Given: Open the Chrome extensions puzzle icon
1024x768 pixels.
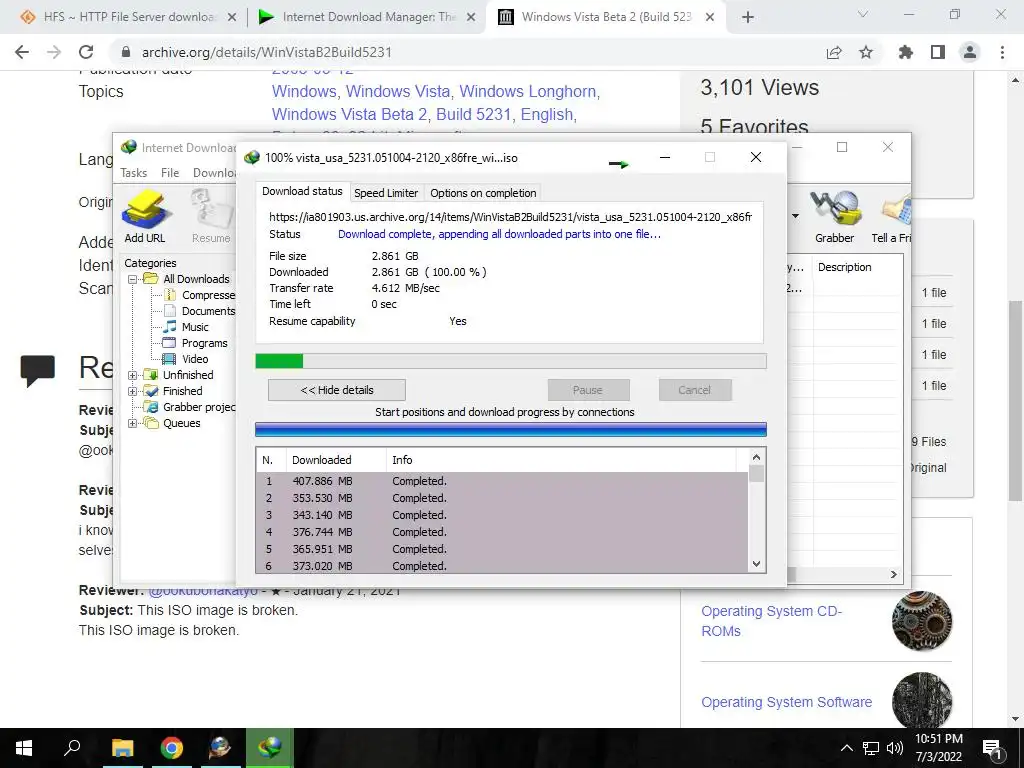Looking at the screenshot, I should pyautogui.click(x=906, y=52).
